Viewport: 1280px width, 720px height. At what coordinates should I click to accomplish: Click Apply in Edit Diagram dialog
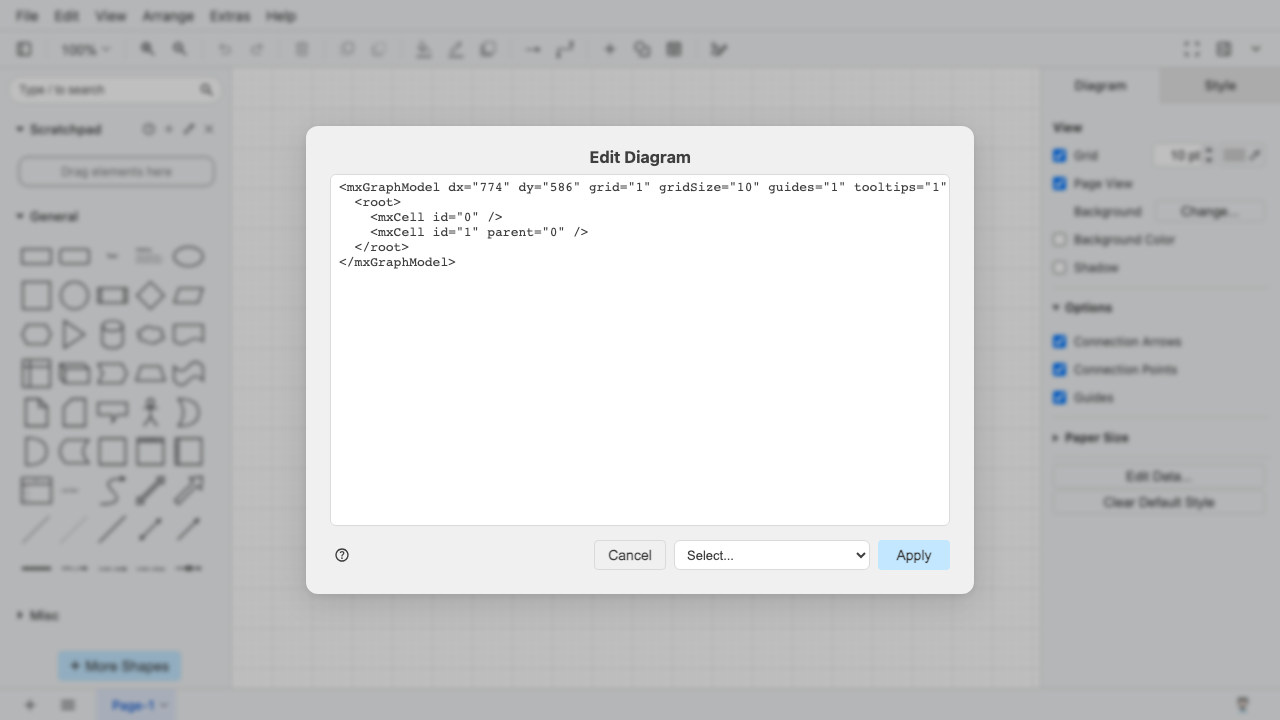(x=914, y=555)
